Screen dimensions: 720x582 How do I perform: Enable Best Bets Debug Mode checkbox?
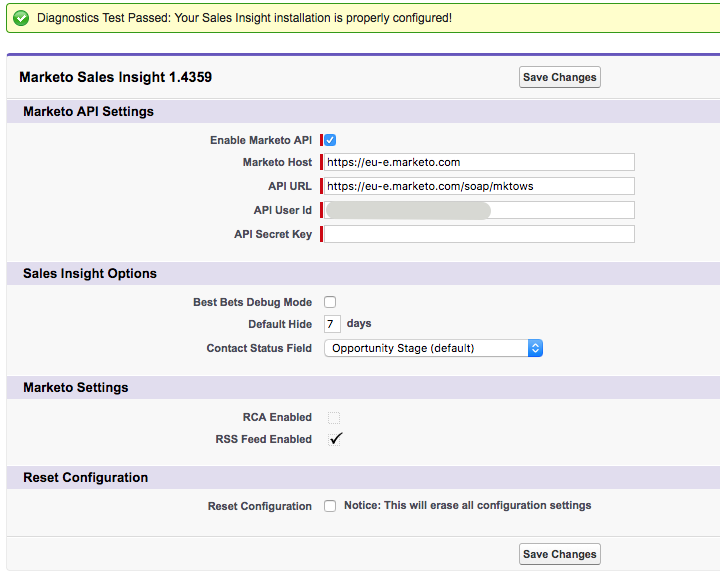coord(330,302)
